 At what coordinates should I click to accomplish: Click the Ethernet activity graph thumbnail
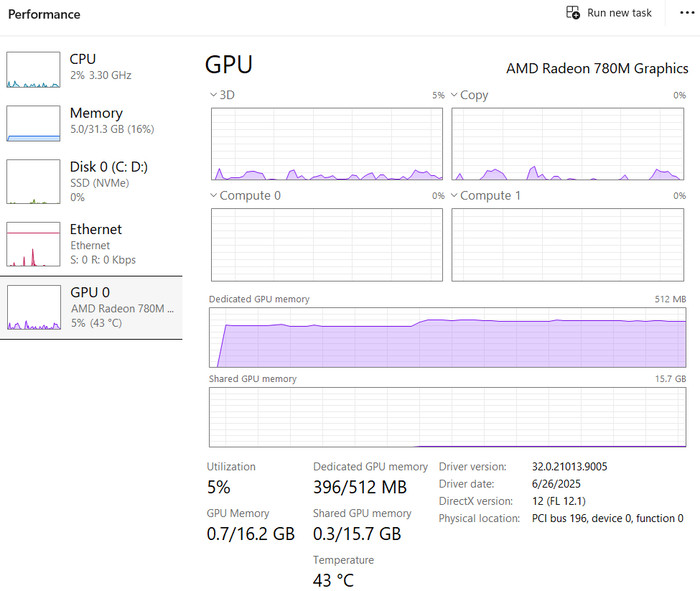click(x=33, y=244)
